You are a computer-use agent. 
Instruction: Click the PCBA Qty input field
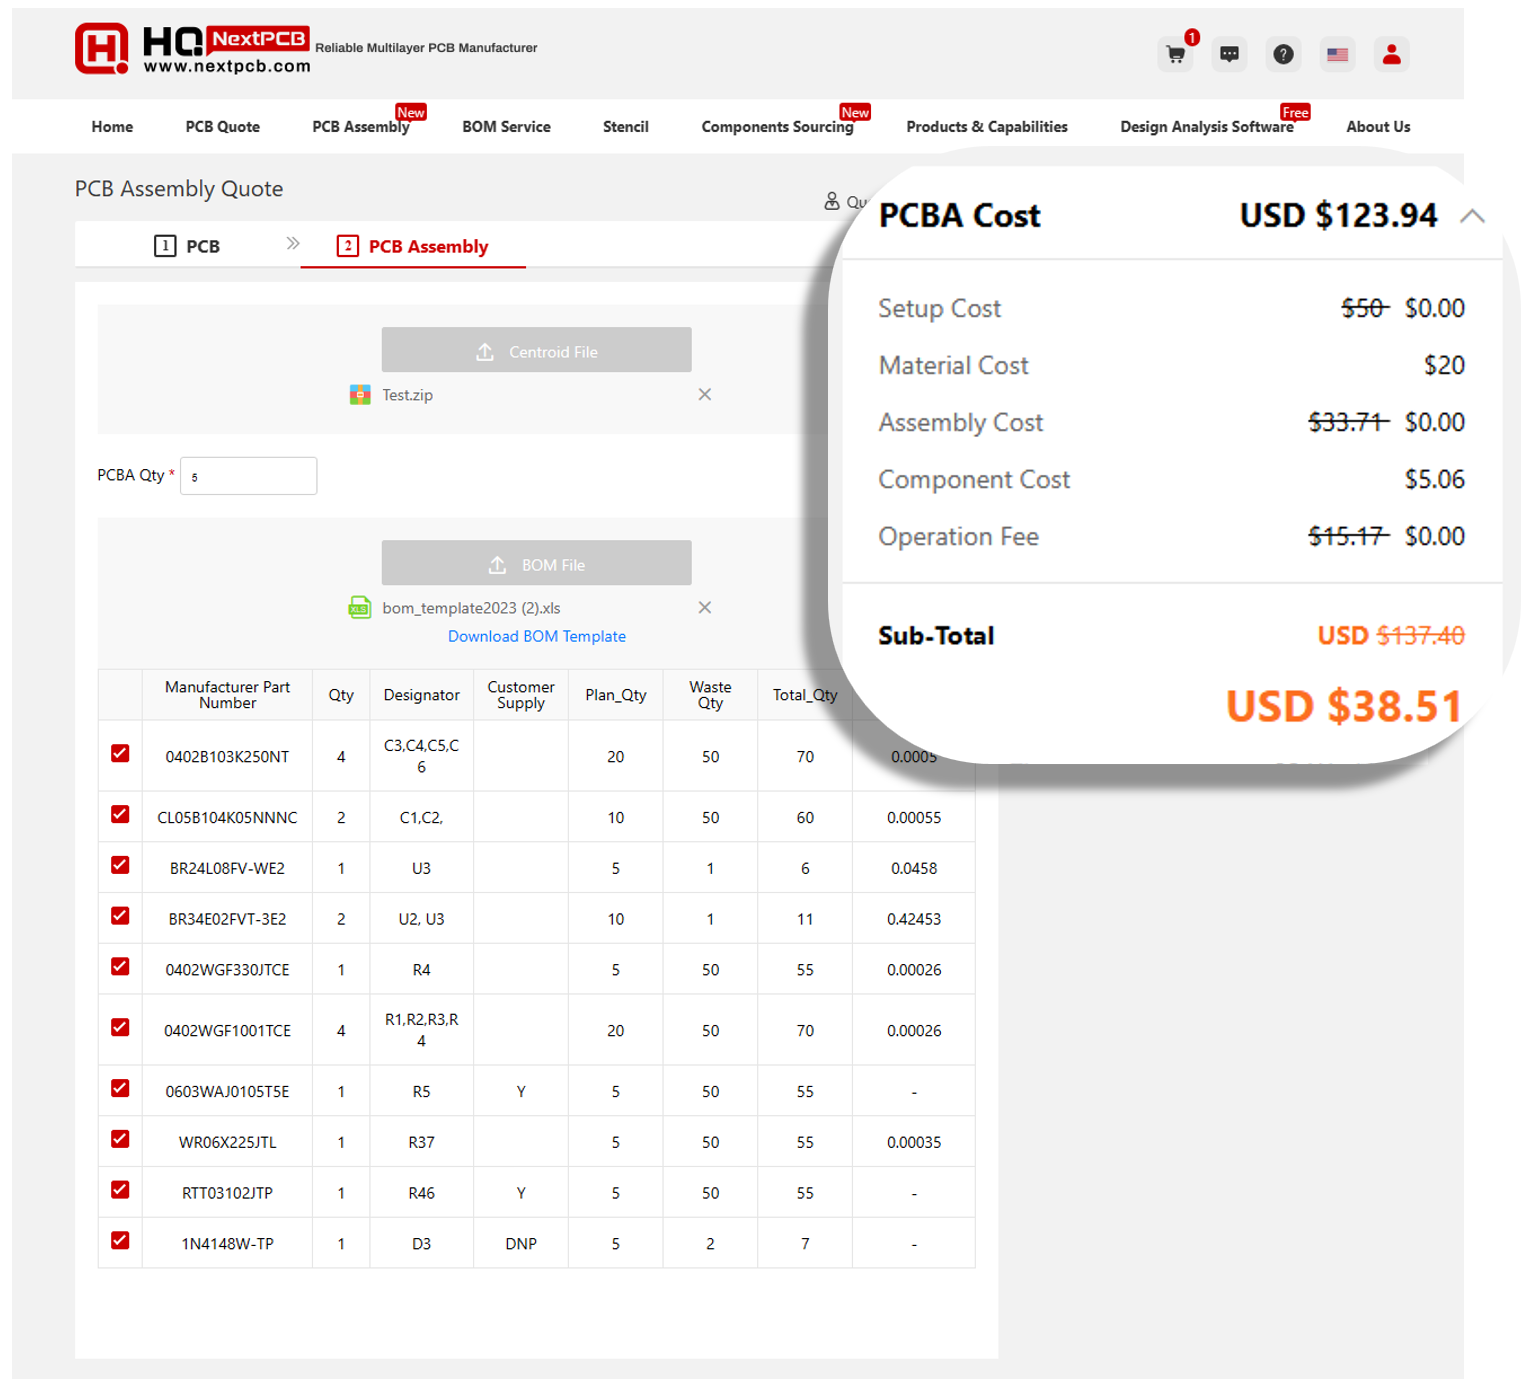(x=248, y=476)
